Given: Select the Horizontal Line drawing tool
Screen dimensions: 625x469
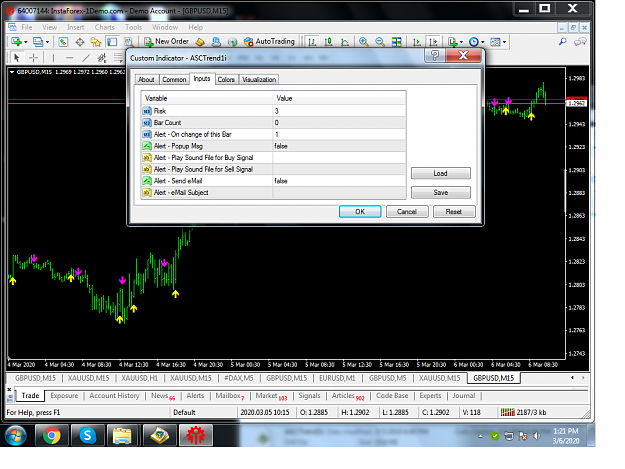Looking at the screenshot, I should coord(70,58).
